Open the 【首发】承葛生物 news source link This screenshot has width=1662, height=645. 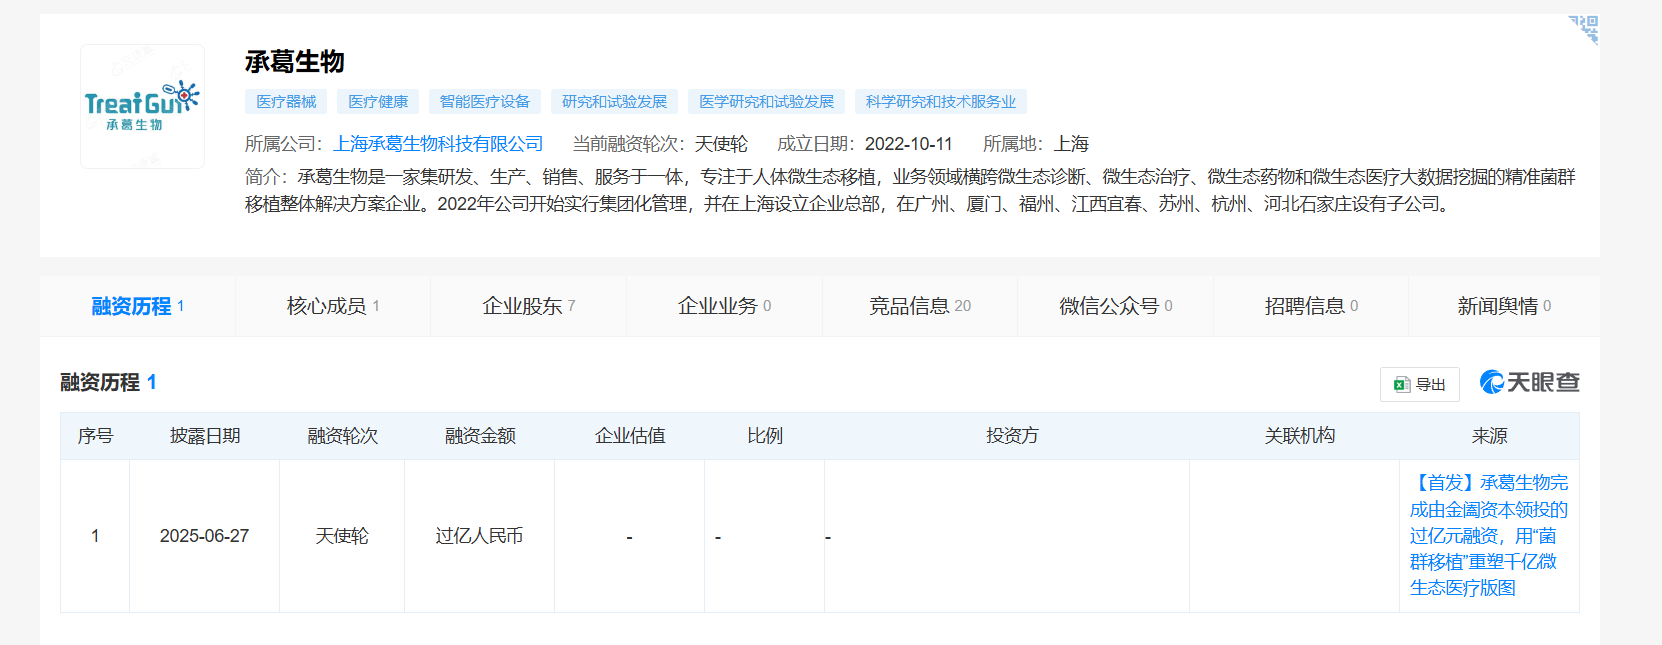(1489, 535)
